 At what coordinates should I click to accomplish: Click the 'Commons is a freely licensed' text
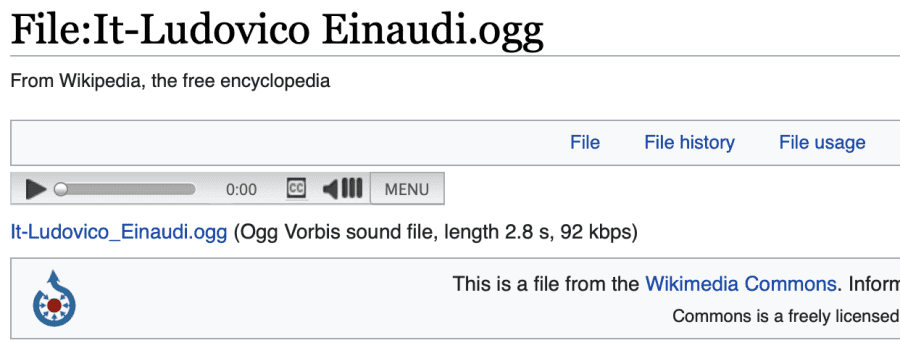tap(786, 316)
